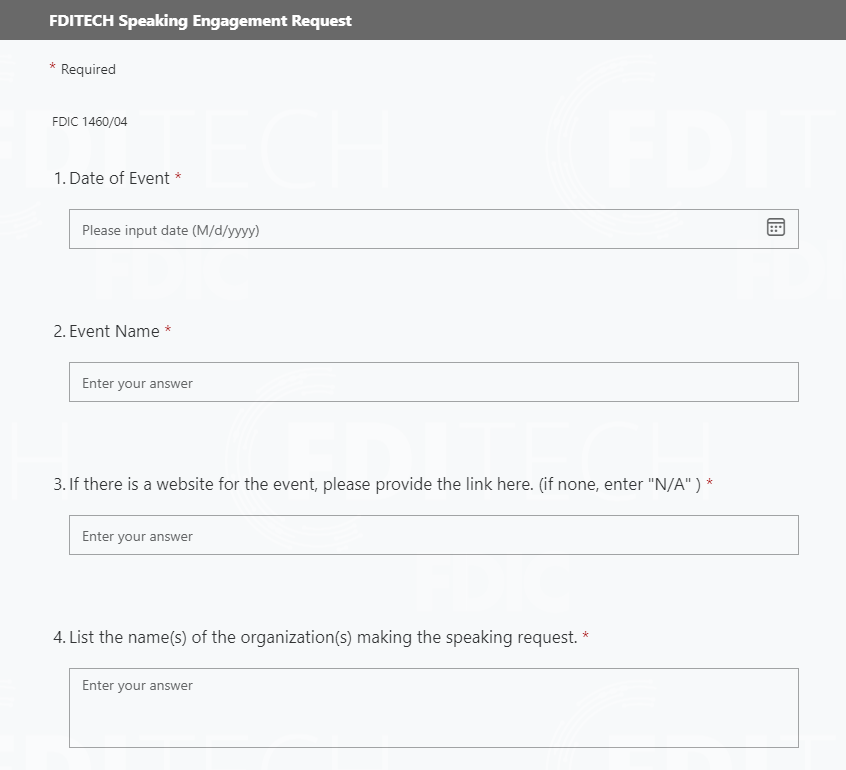Click the red asterisk beside Date of Event
This screenshot has width=846, height=770.
(x=178, y=177)
